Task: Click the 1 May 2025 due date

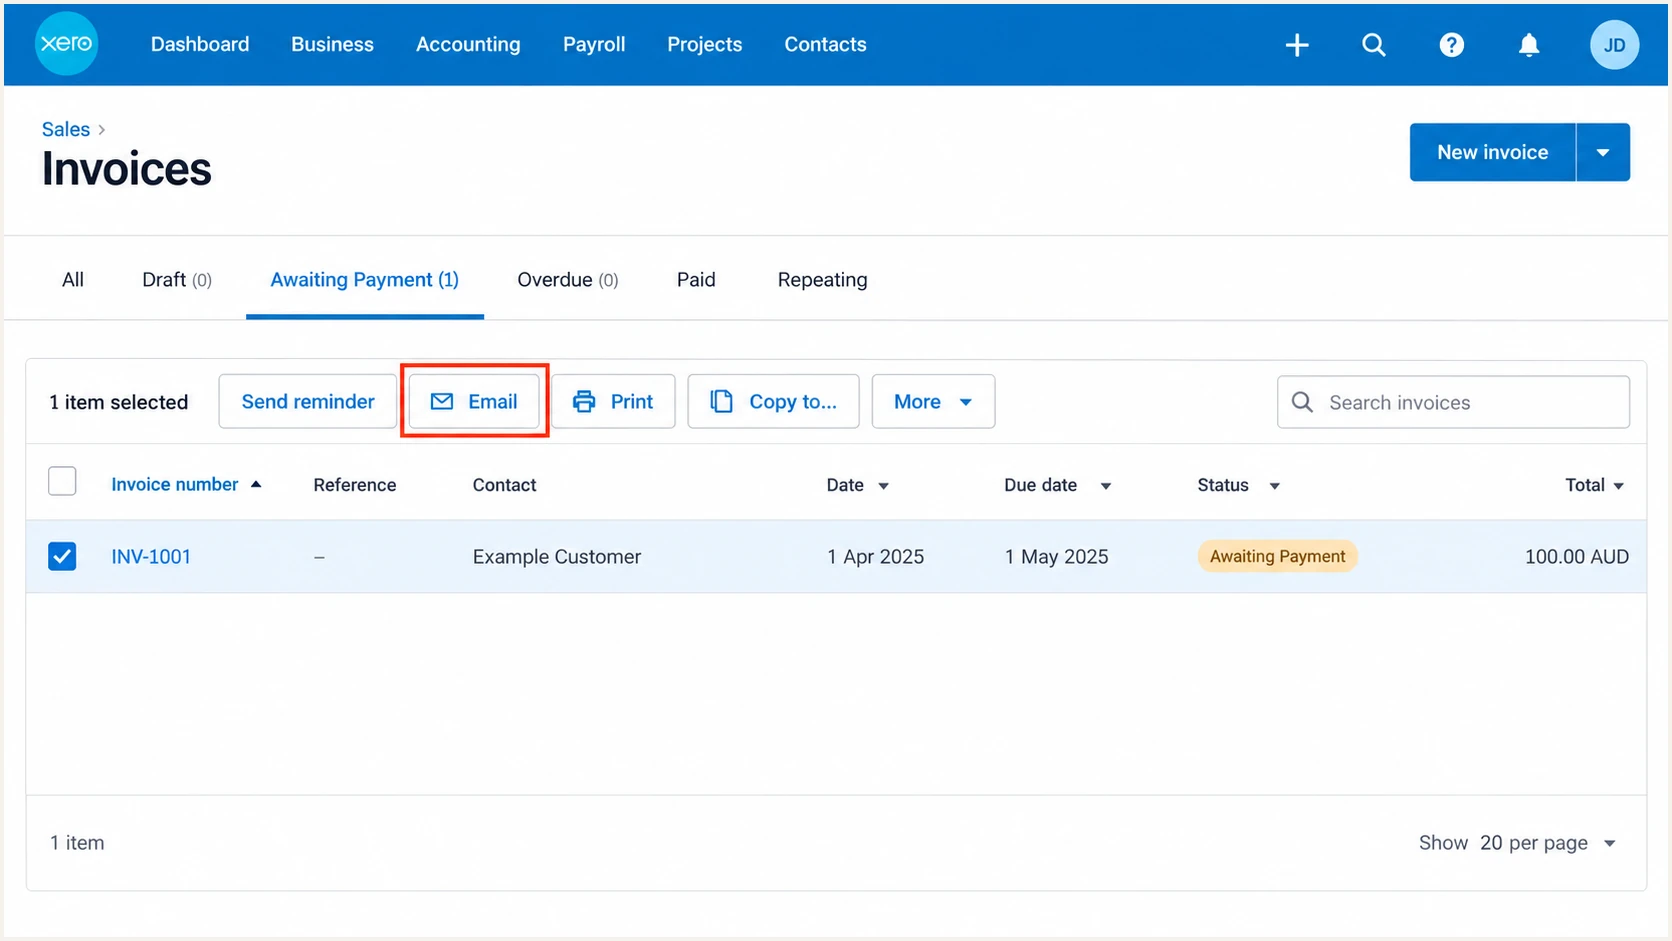Action: click(x=1056, y=556)
